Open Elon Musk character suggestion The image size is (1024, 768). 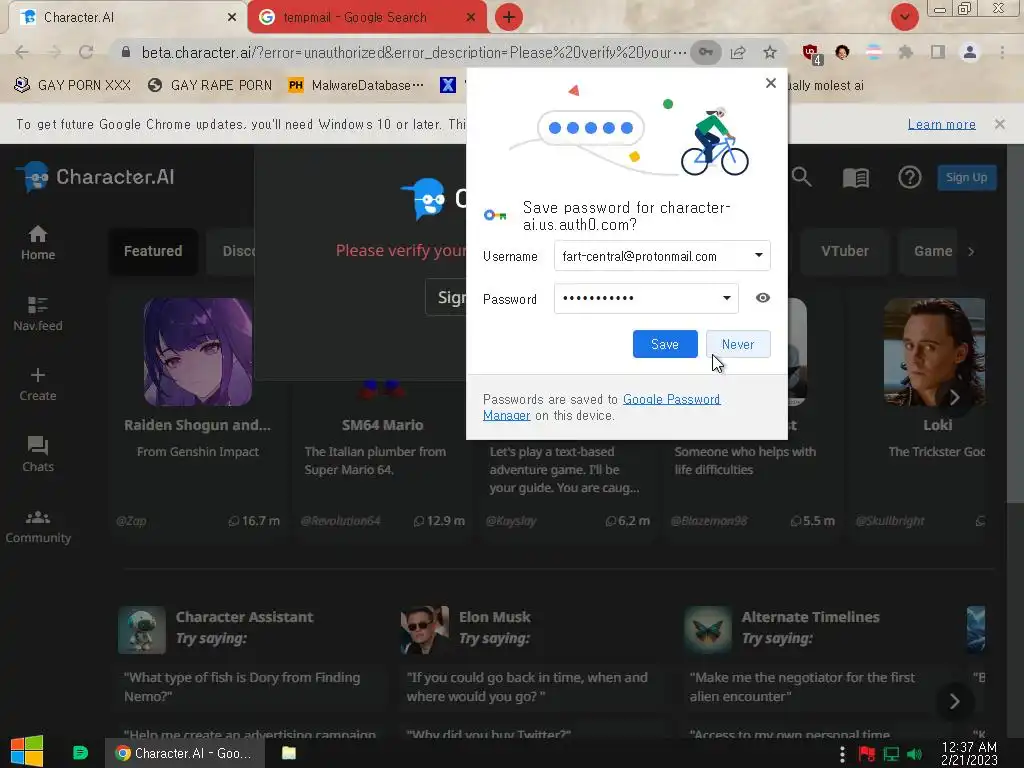pos(466,628)
